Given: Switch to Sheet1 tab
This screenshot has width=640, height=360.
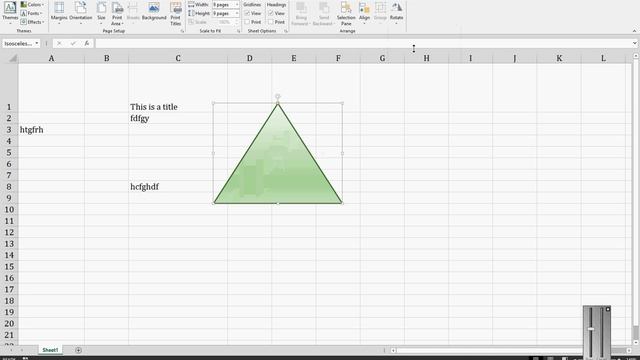Looking at the screenshot, I should 50,350.
